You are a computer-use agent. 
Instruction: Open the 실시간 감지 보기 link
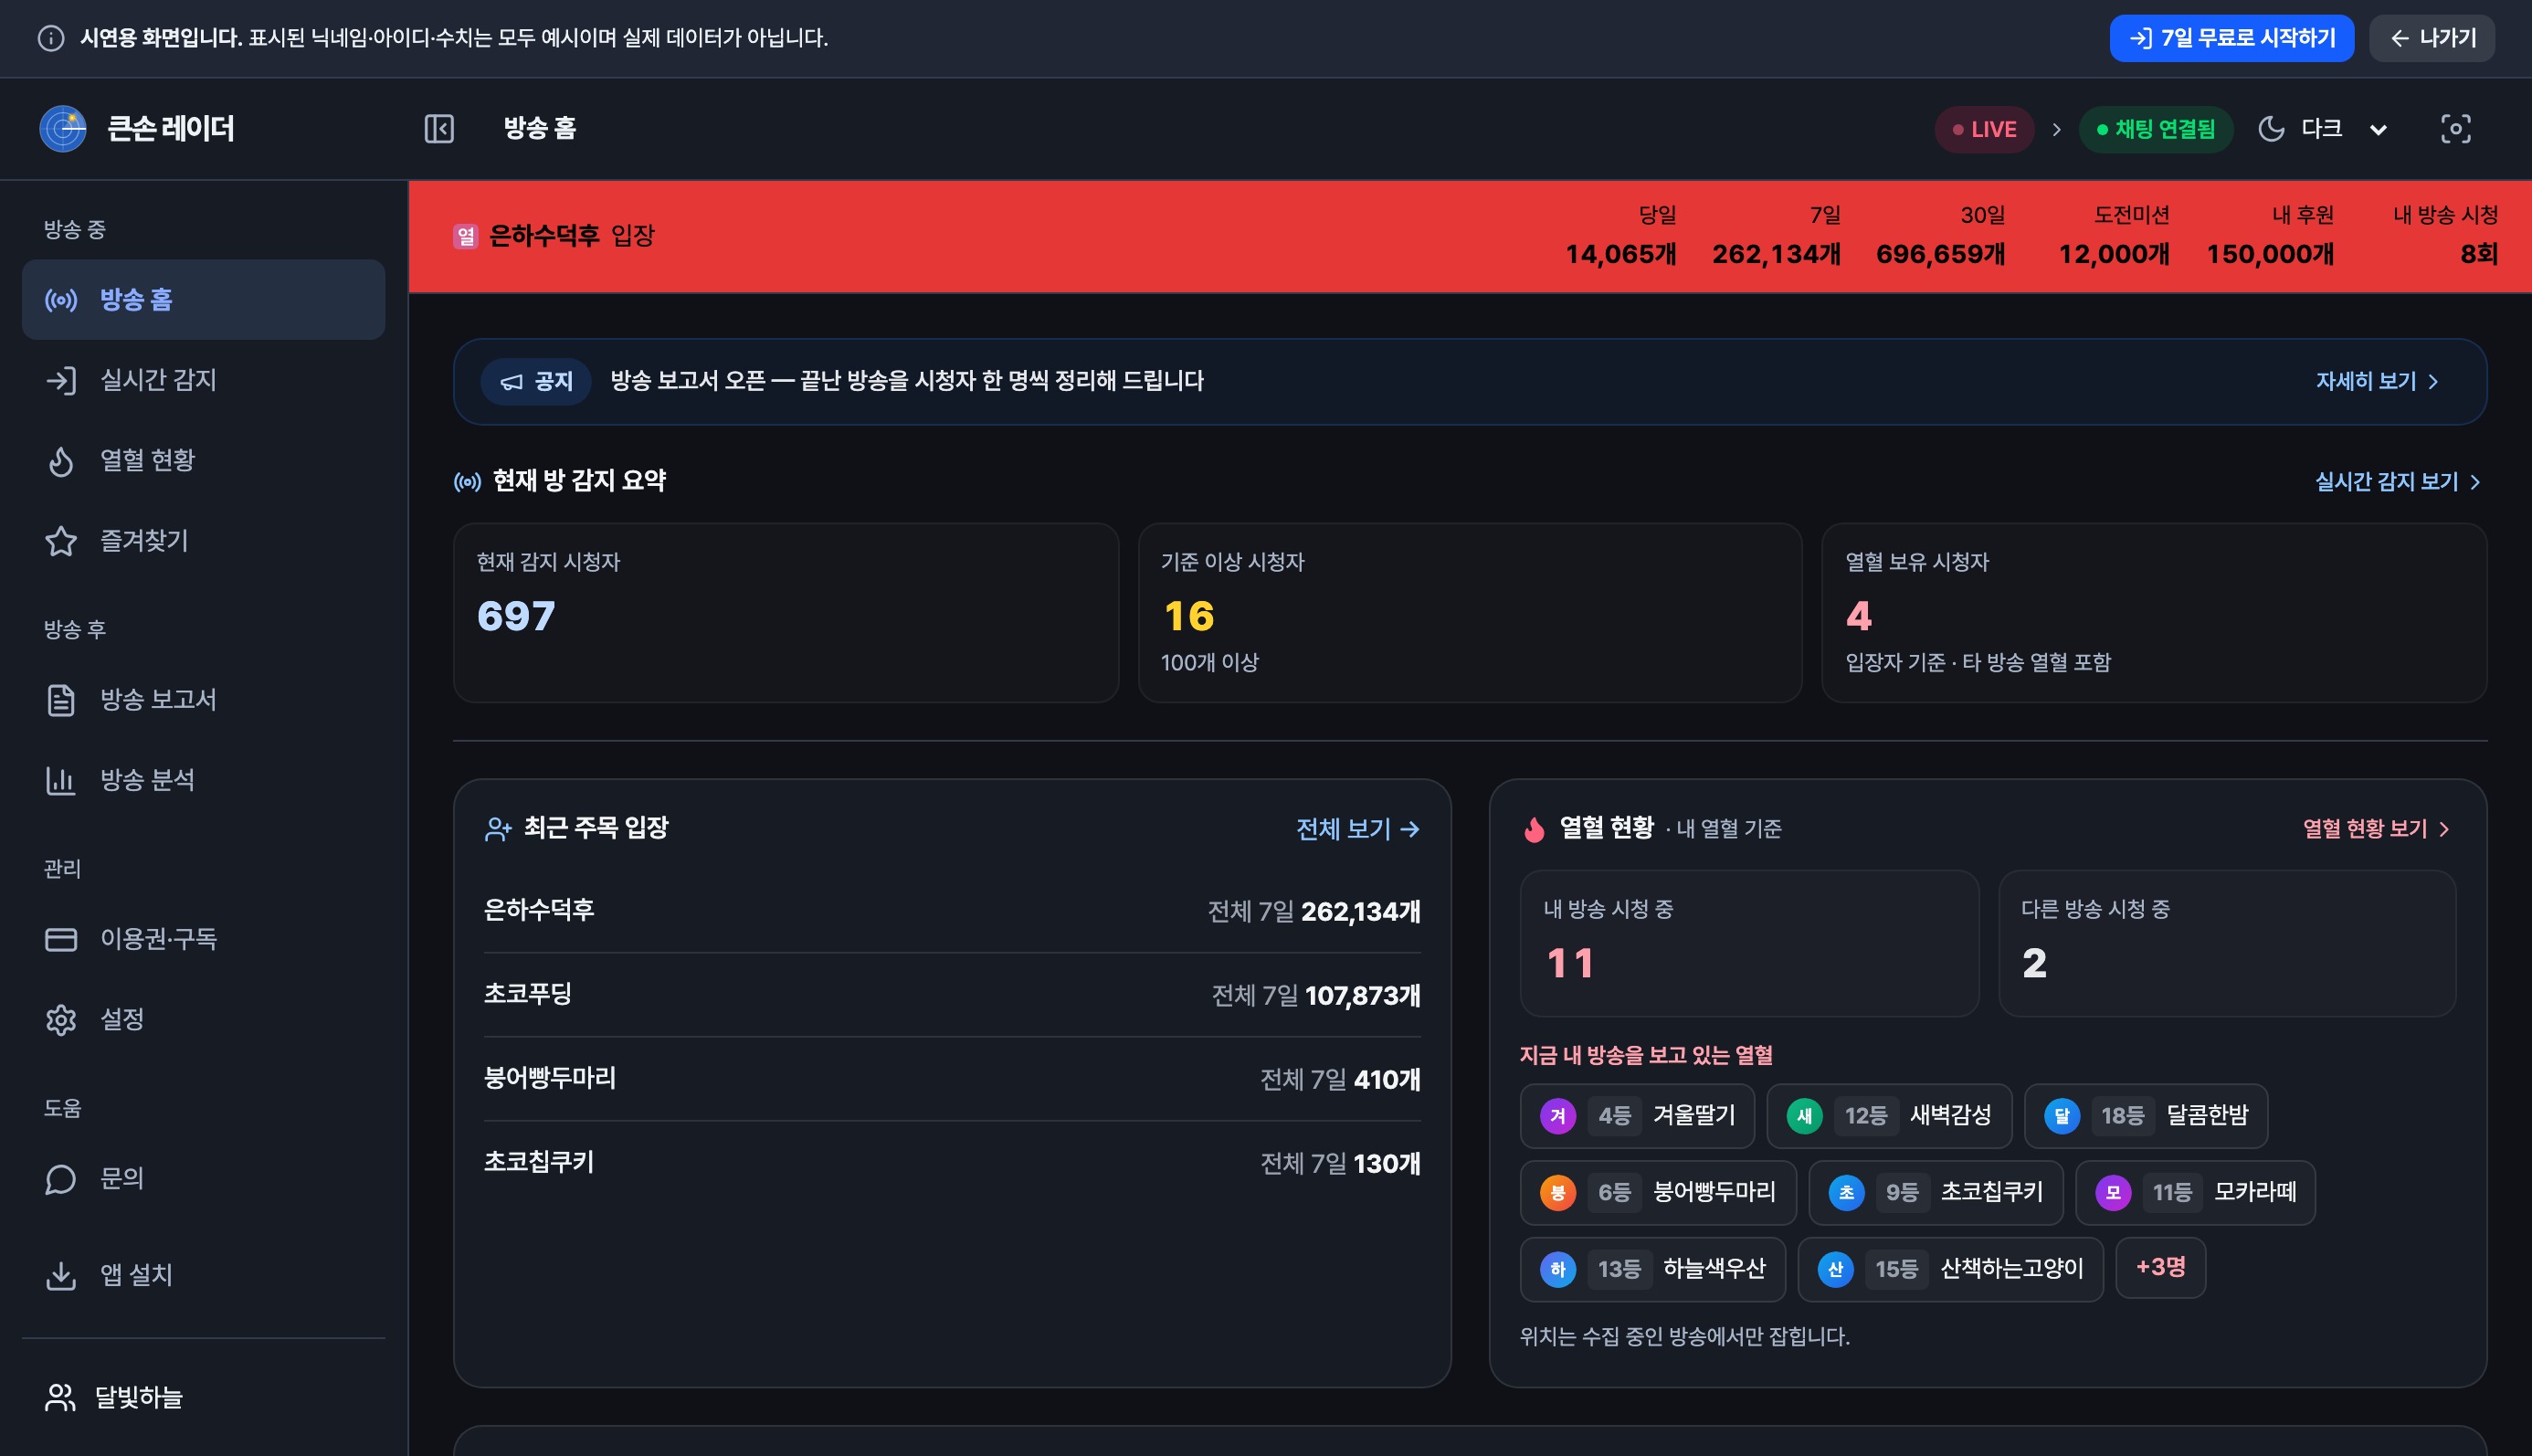(x=2397, y=482)
